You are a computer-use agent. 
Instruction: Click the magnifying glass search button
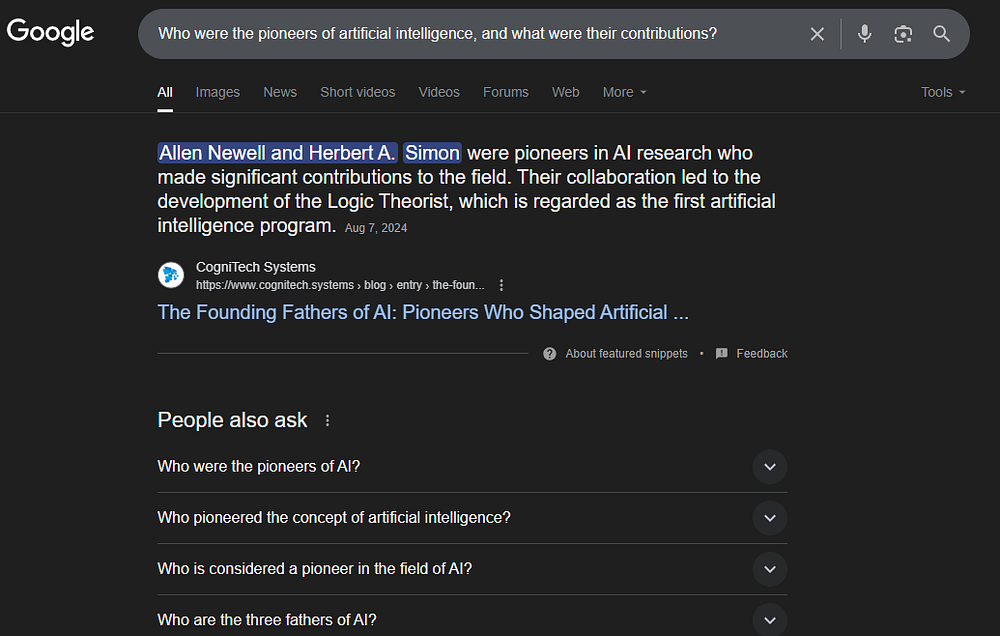941,34
